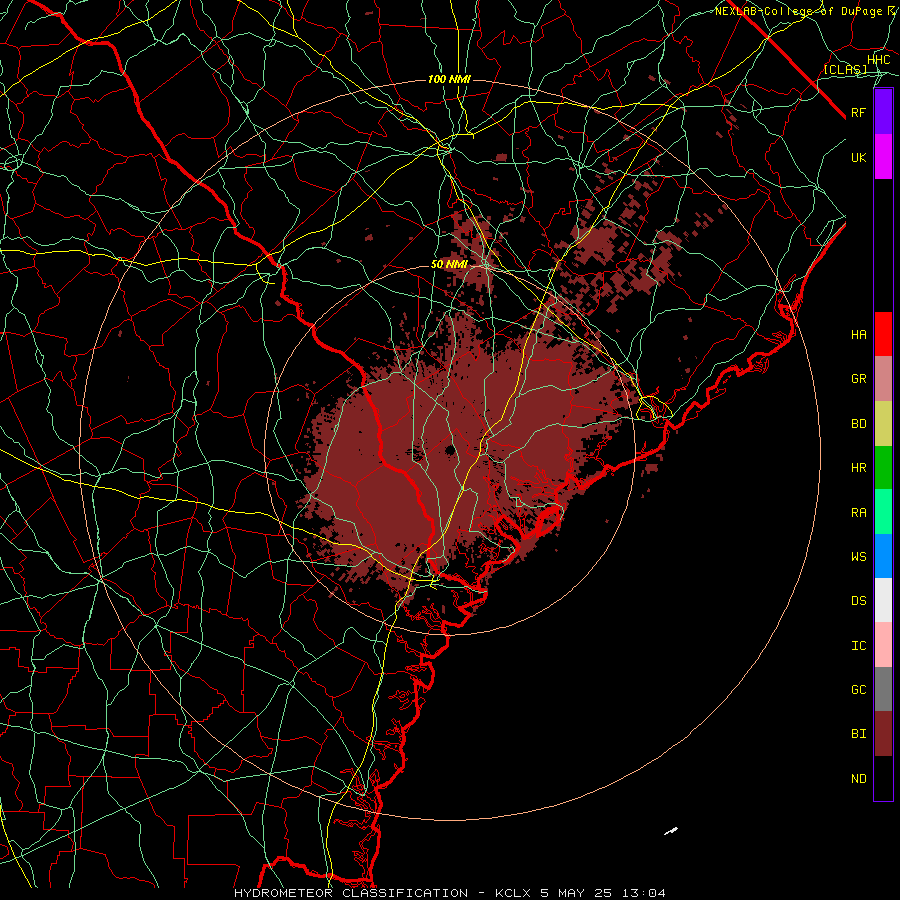Click the BD legend label
Viewport: 900px width, 900px height.
pyautogui.click(x=858, y=424)
